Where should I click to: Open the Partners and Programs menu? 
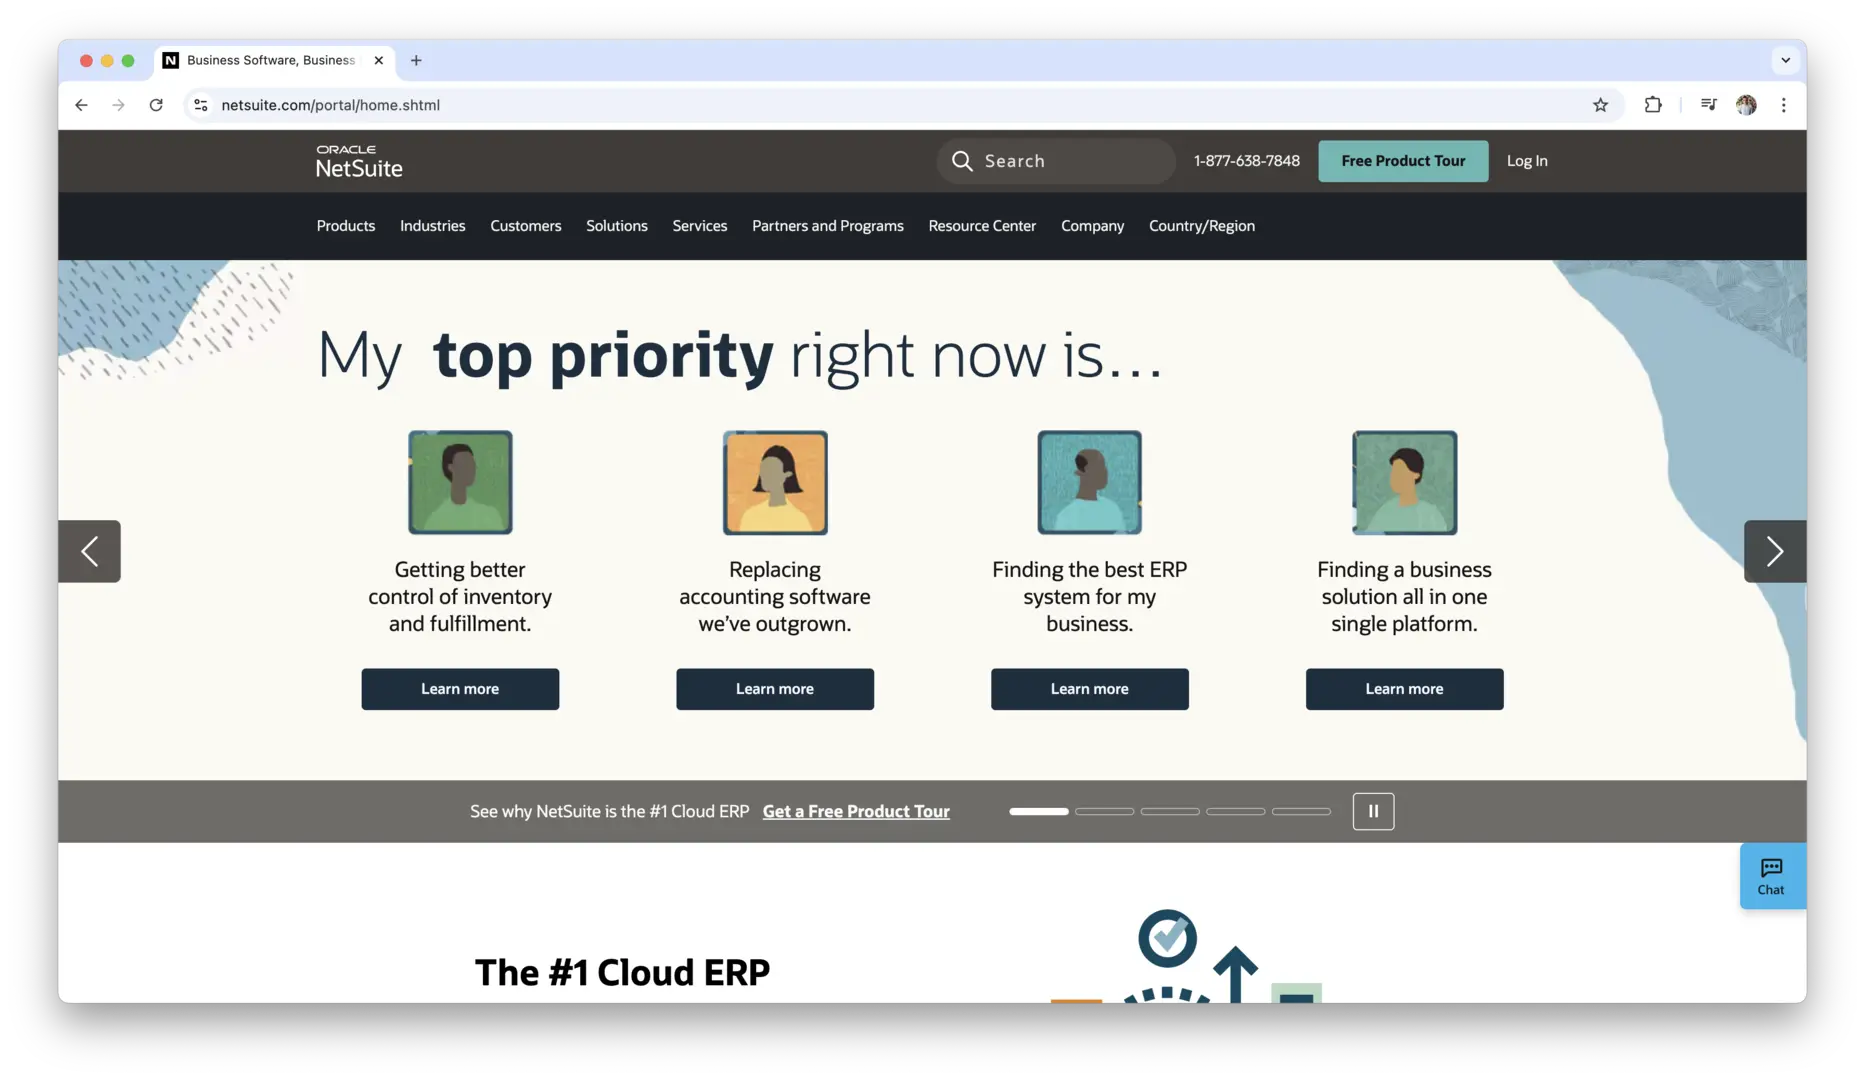[x=828, y=226]
